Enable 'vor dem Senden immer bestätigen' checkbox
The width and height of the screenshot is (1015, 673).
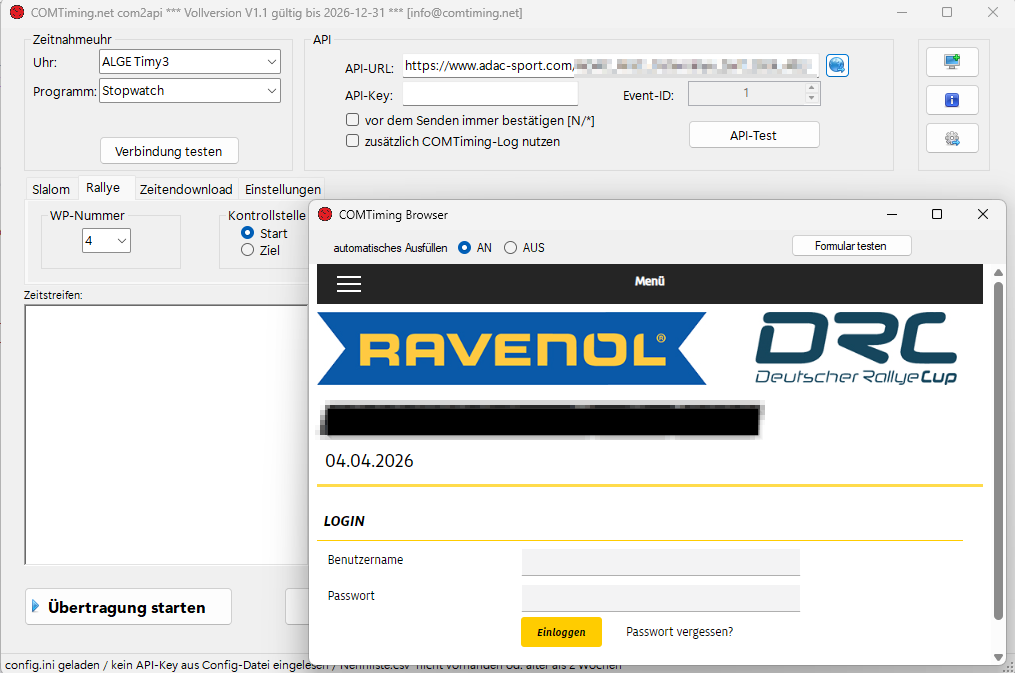353,120
